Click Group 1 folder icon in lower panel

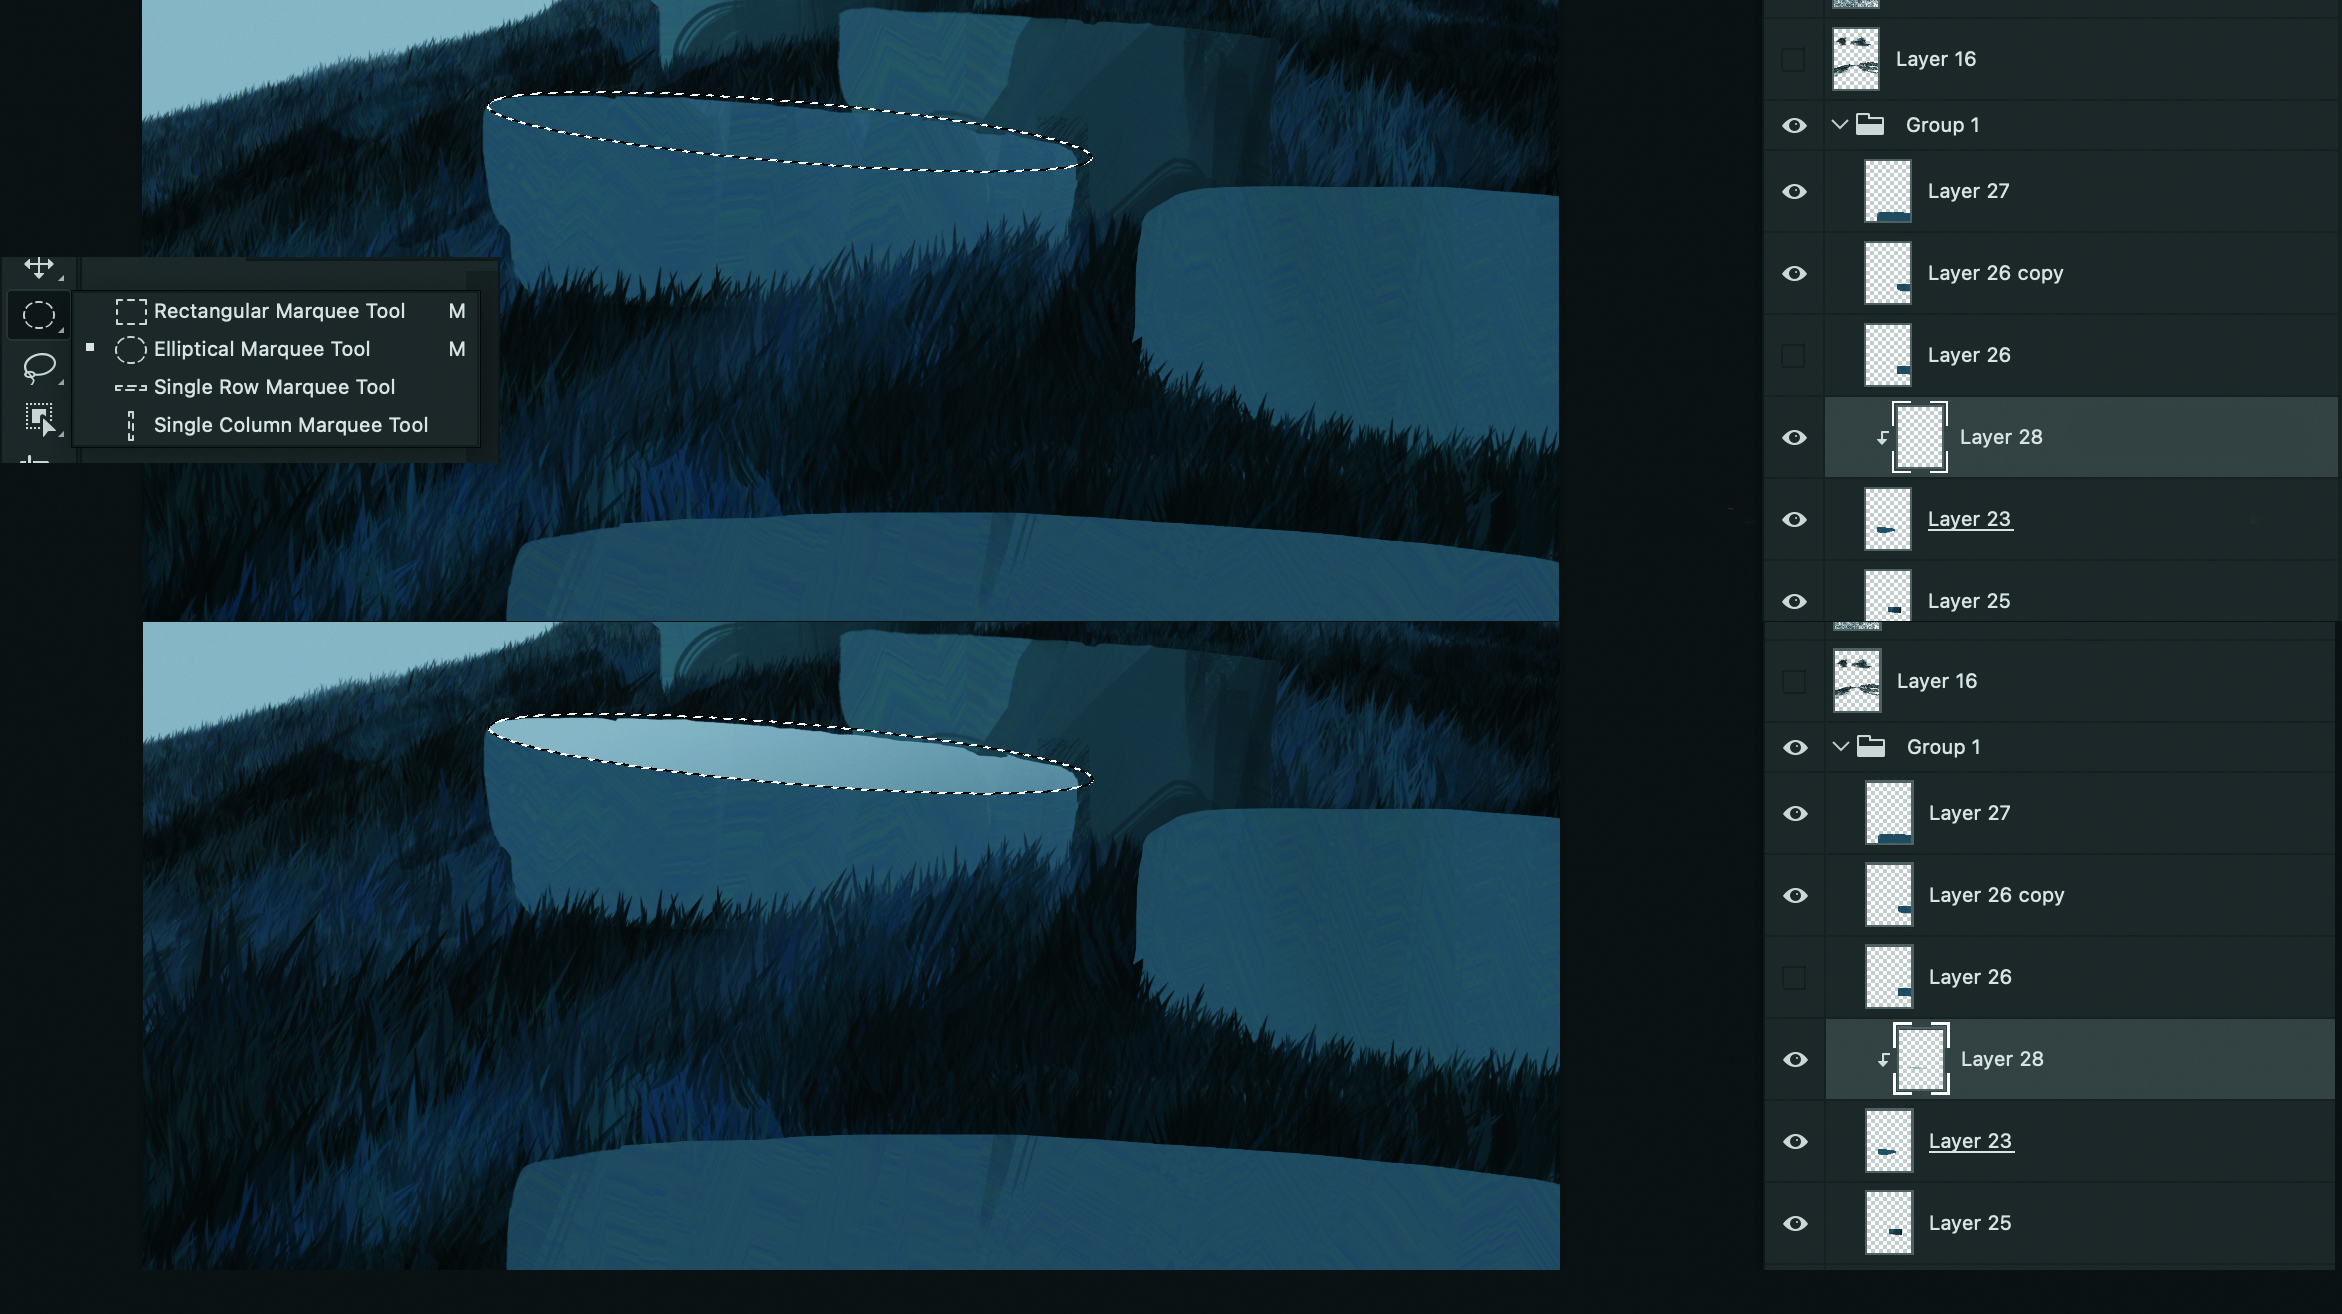pos(1871,746)
